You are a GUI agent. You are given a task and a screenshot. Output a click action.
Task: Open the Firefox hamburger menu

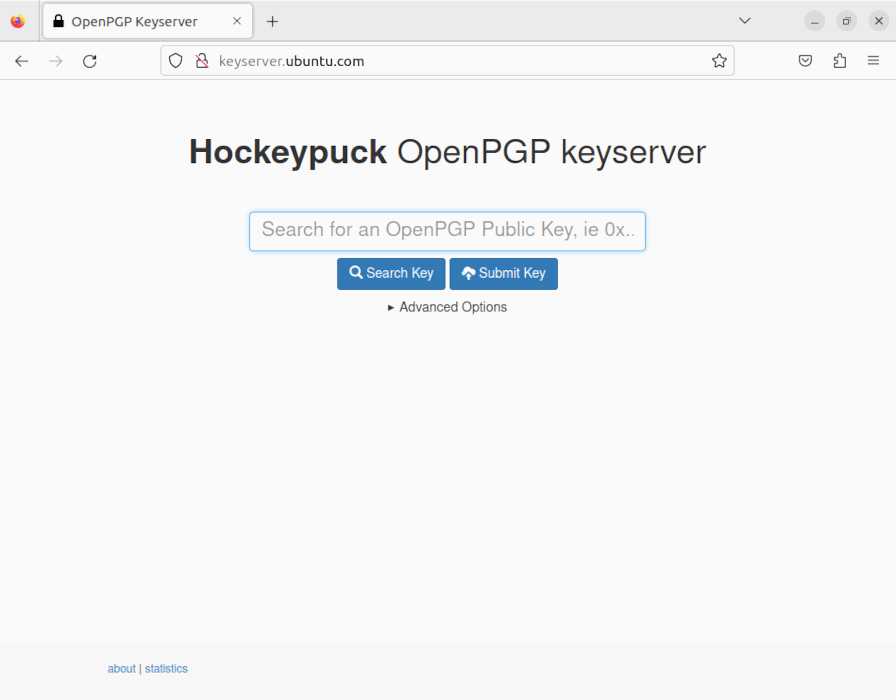872,60
